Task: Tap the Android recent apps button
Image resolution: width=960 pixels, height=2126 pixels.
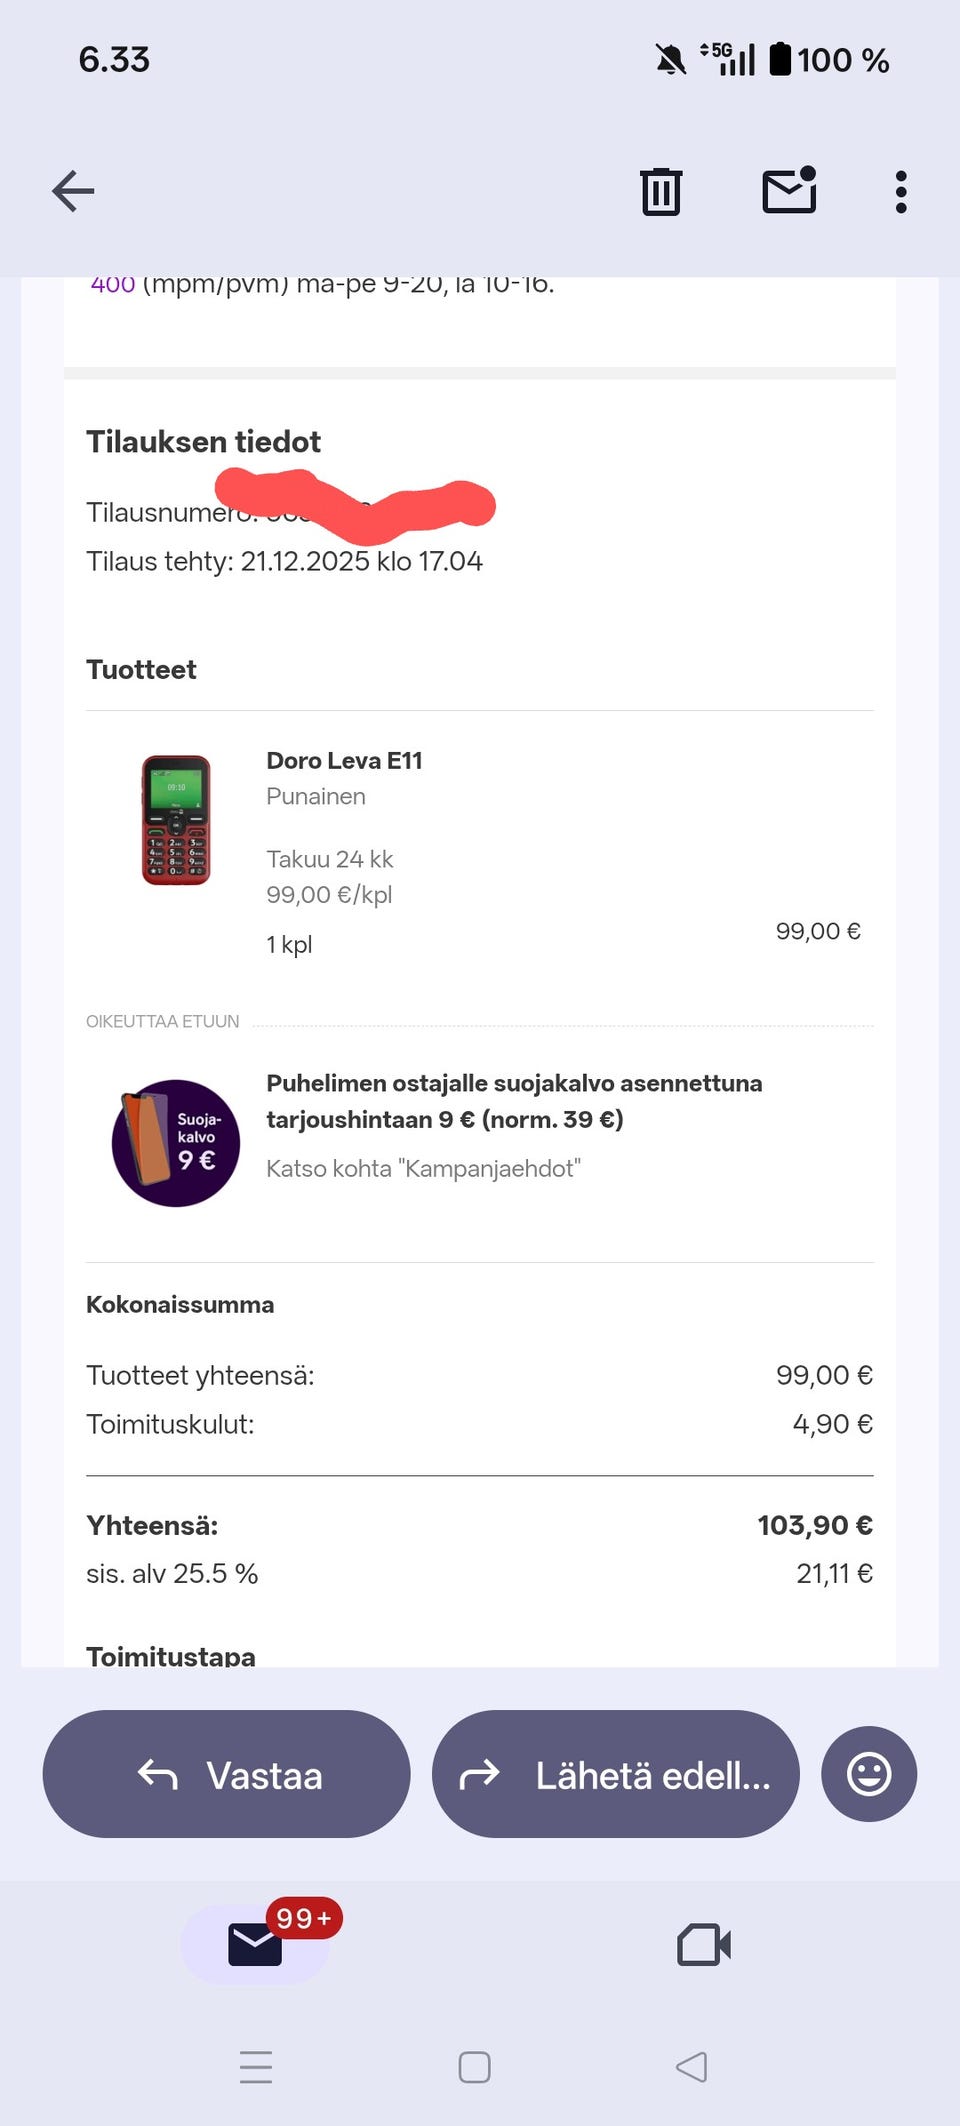Action: [256, 2067]
